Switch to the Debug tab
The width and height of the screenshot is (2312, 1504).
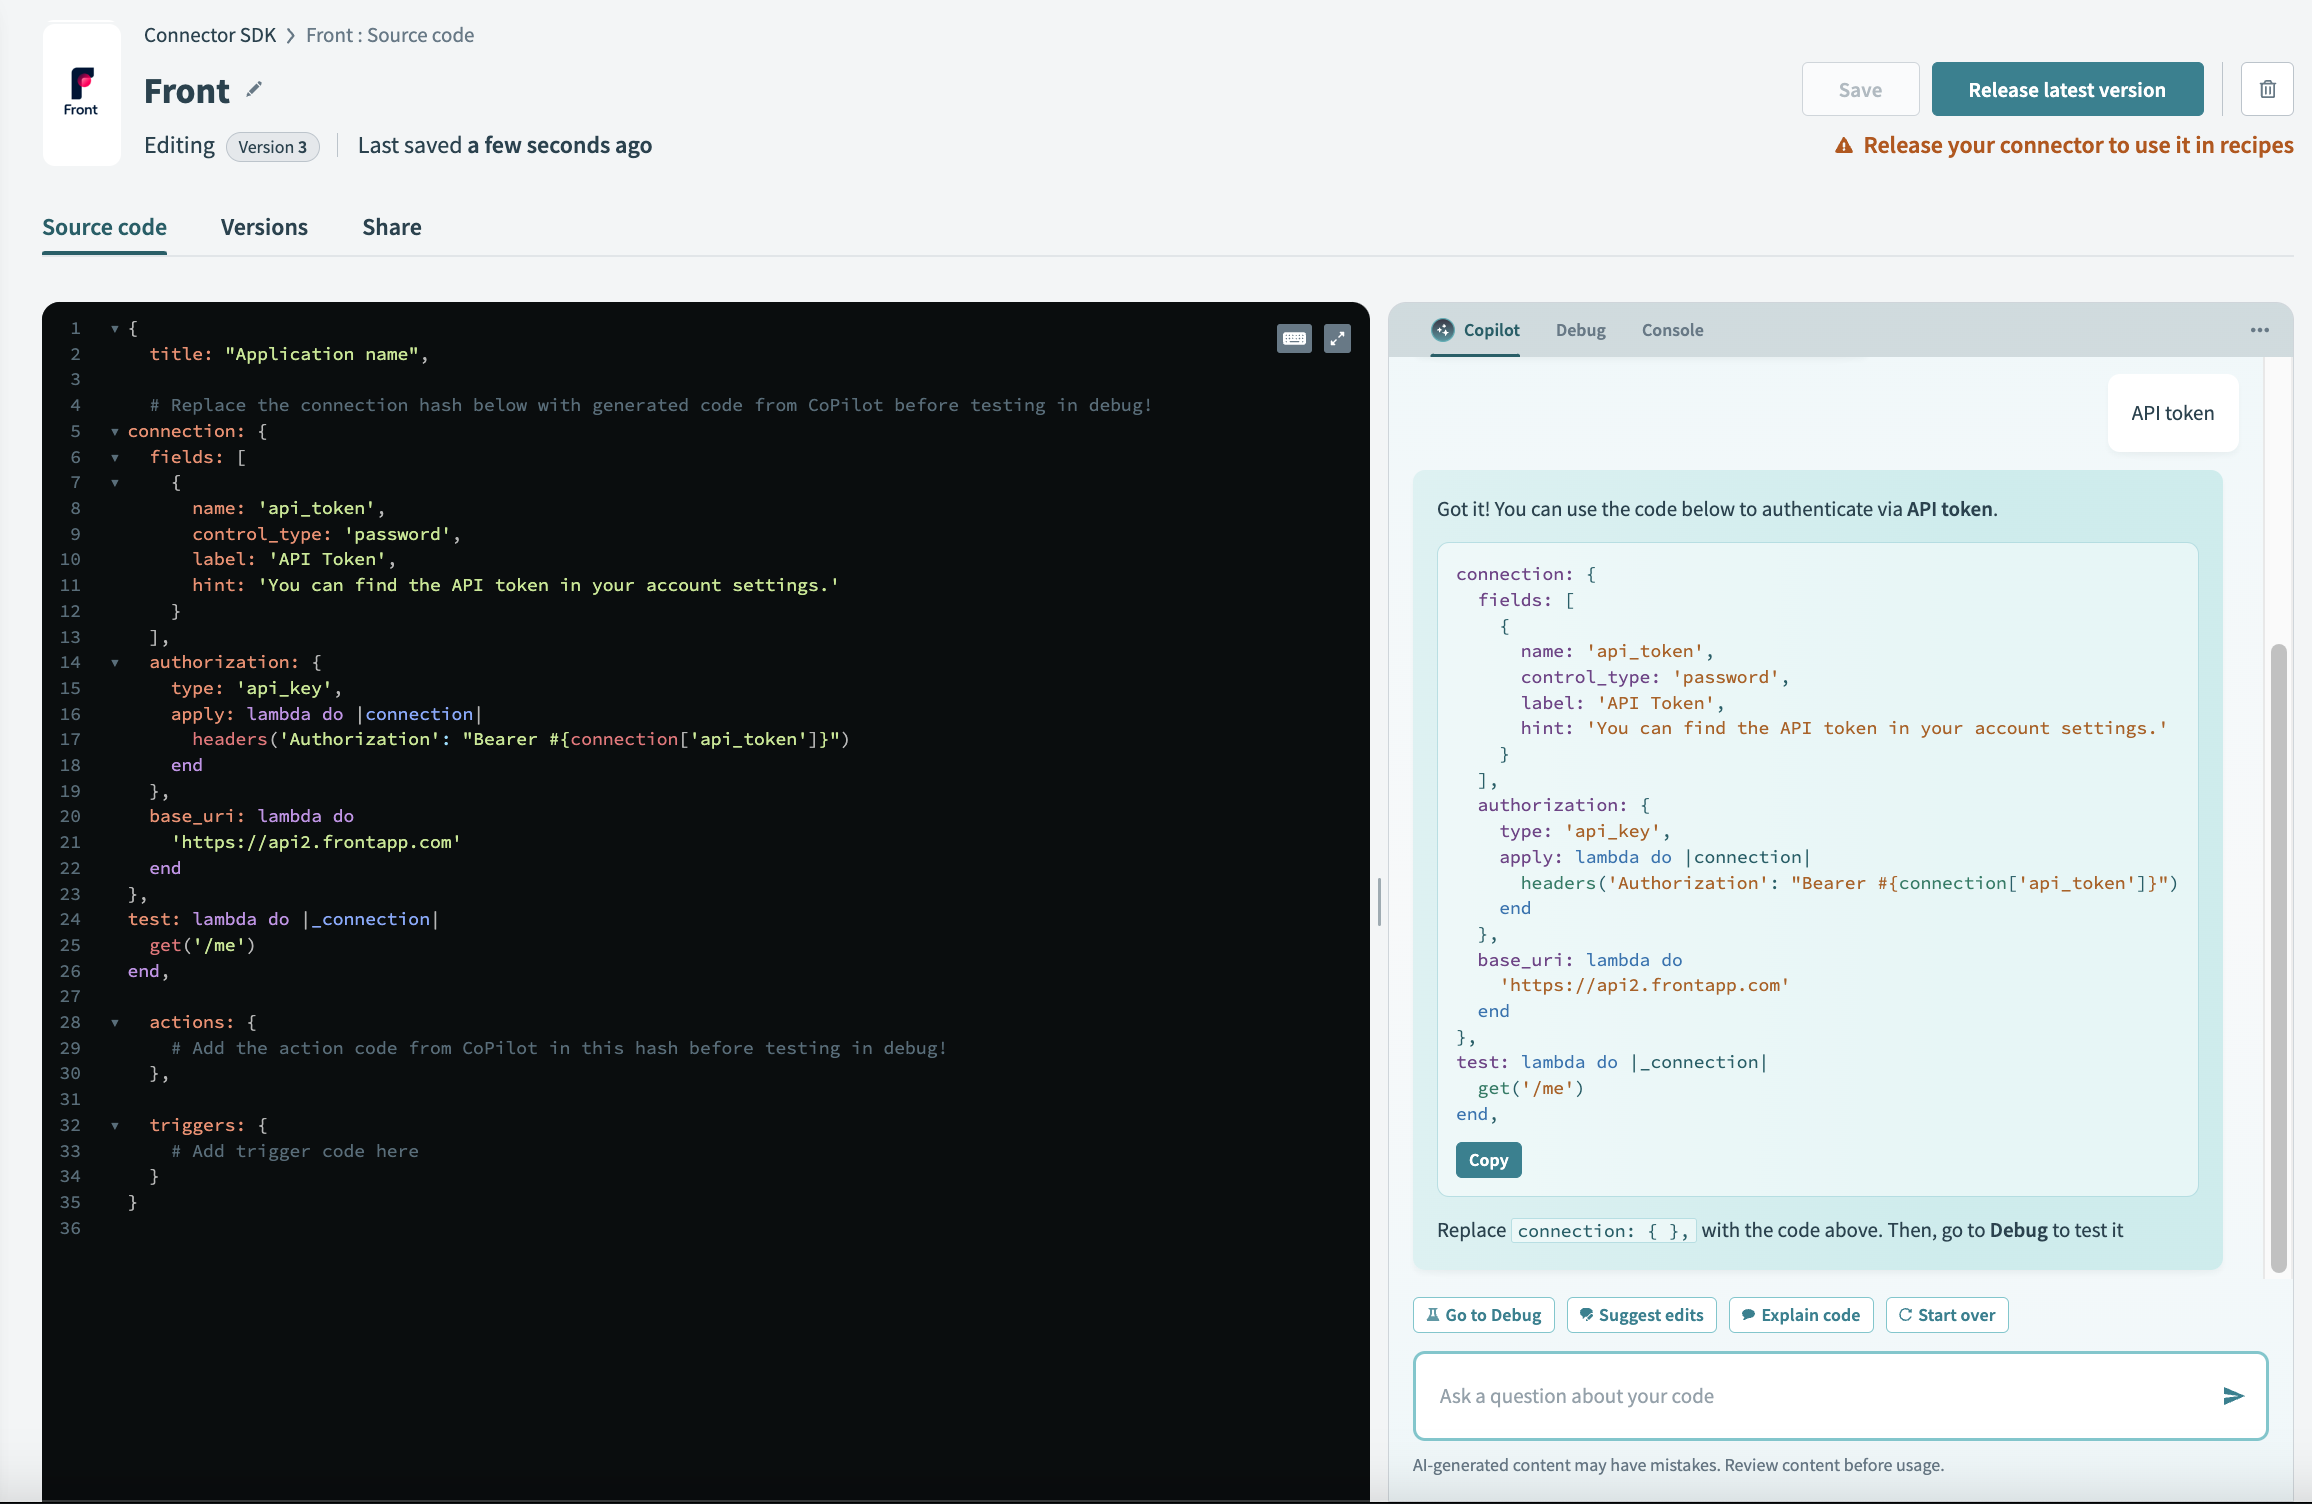pos(1580,330)
